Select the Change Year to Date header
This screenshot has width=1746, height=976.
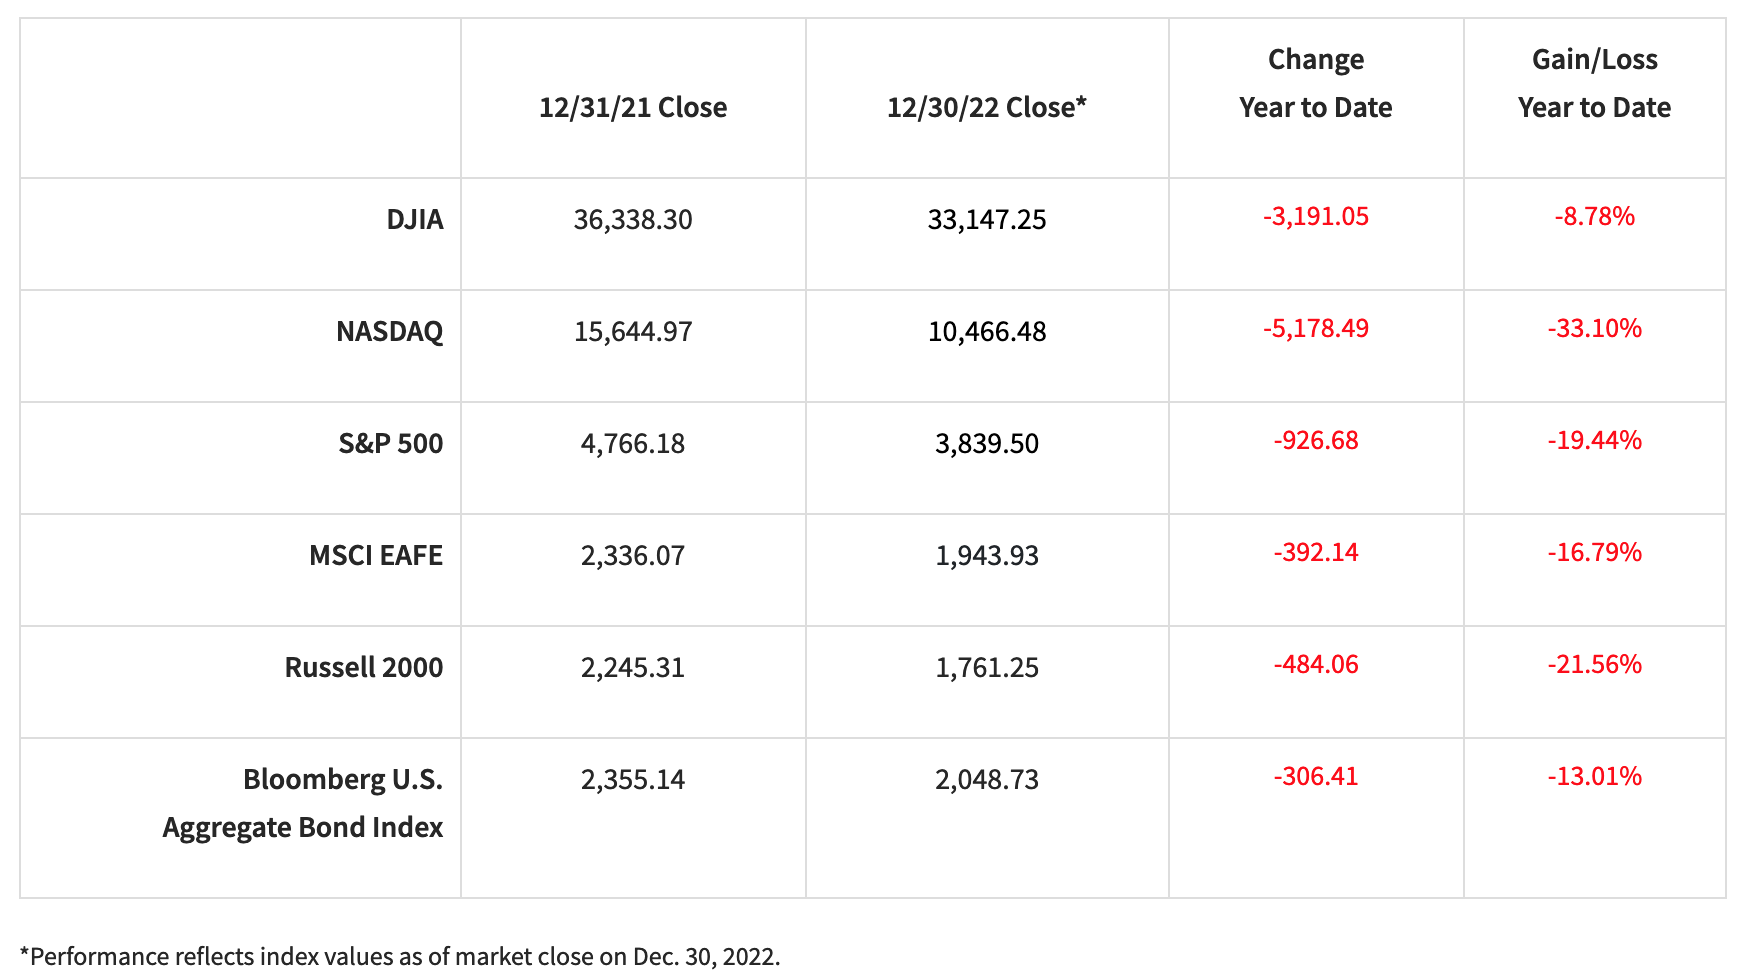1315,83
